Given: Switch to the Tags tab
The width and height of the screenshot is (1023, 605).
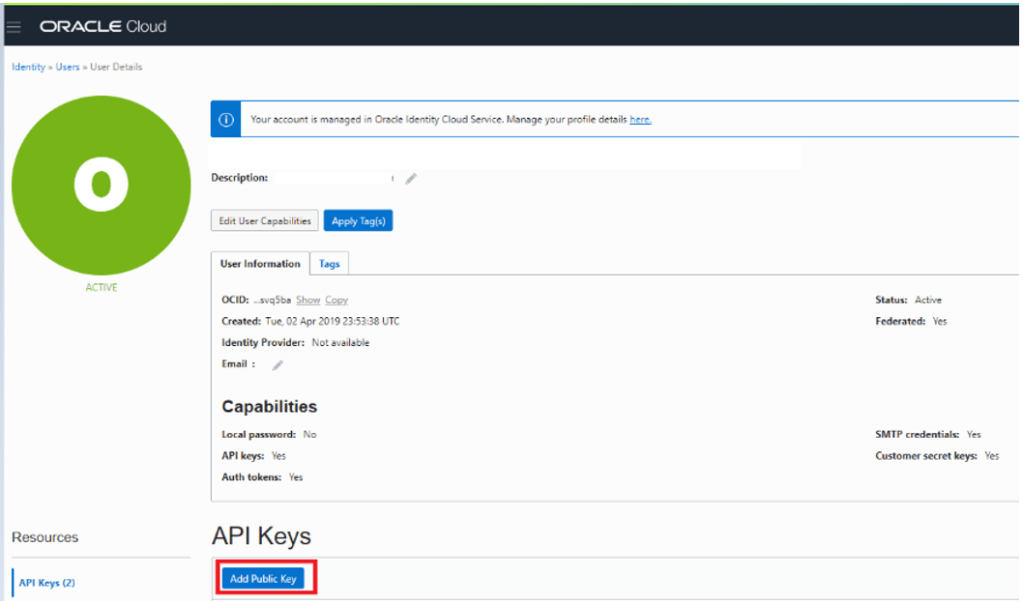Looking at the screenshot, I should [329, 264].
